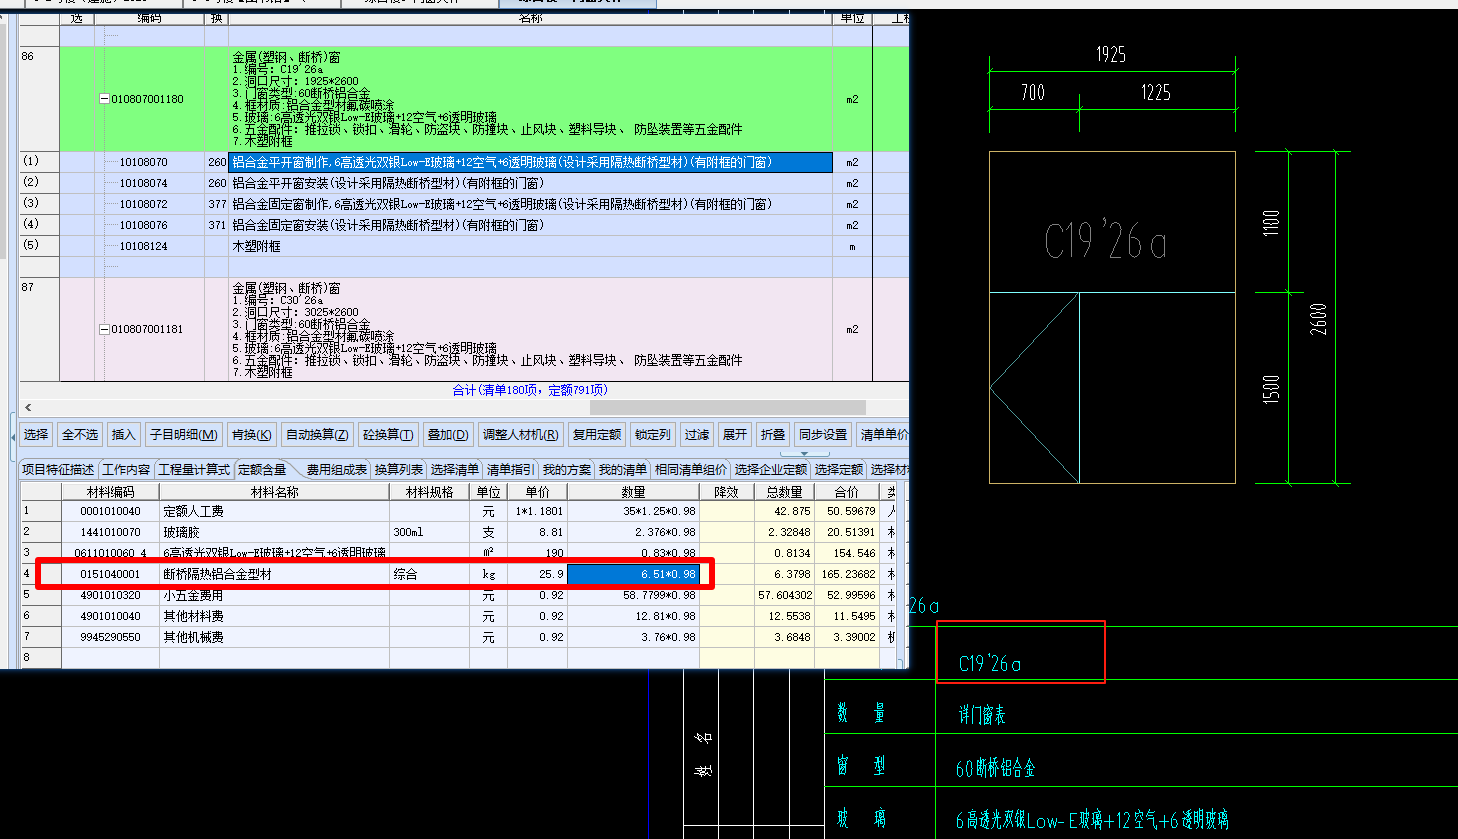The height and width of the screenshot is (839, 1458).
Task: Select quota row 10108070 description
Action: [530, 162]
